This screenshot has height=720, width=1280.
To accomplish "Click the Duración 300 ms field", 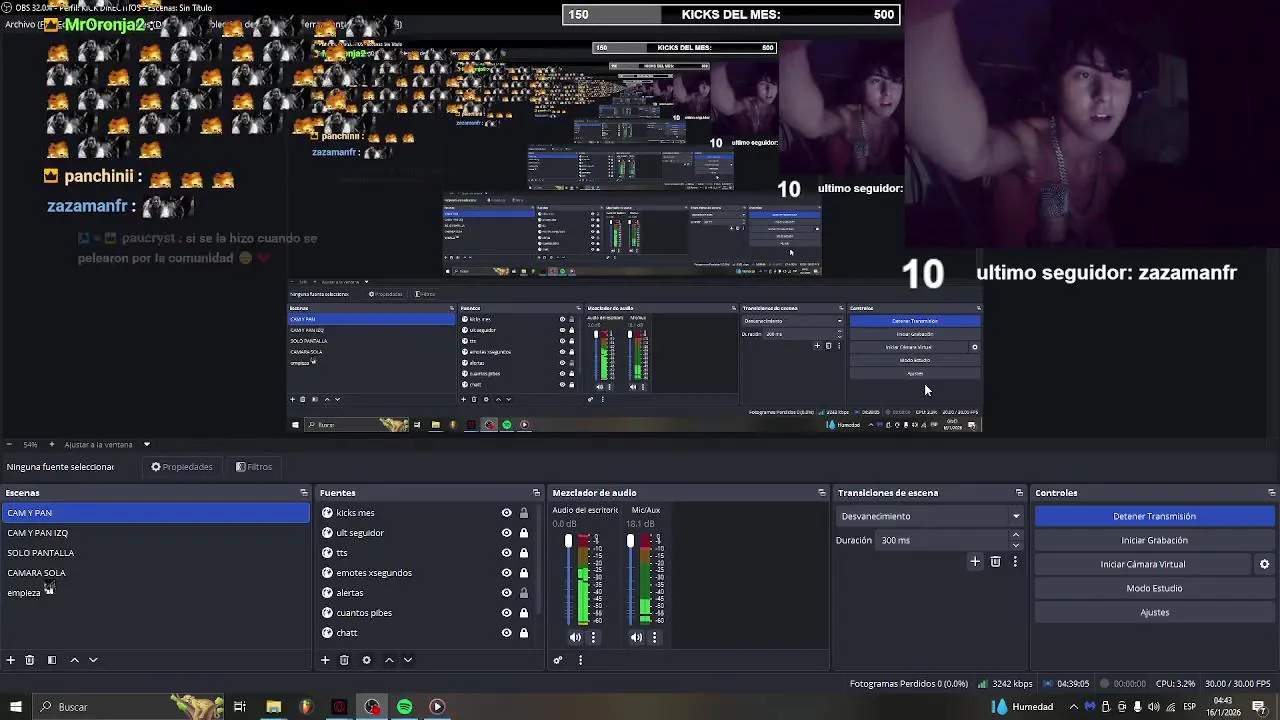I will click(x=943, y=540).
